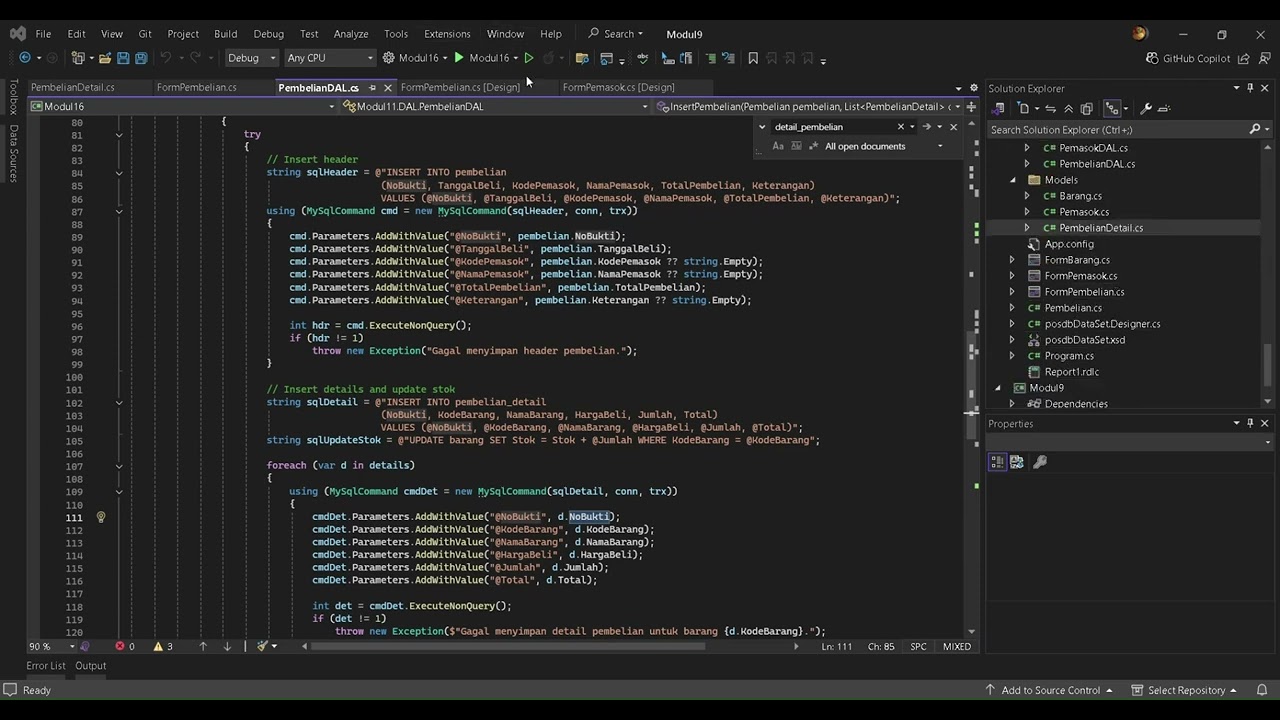Go to next issue with the down arrow
This screenshot has height=720, width=1280.
[227, 646]
